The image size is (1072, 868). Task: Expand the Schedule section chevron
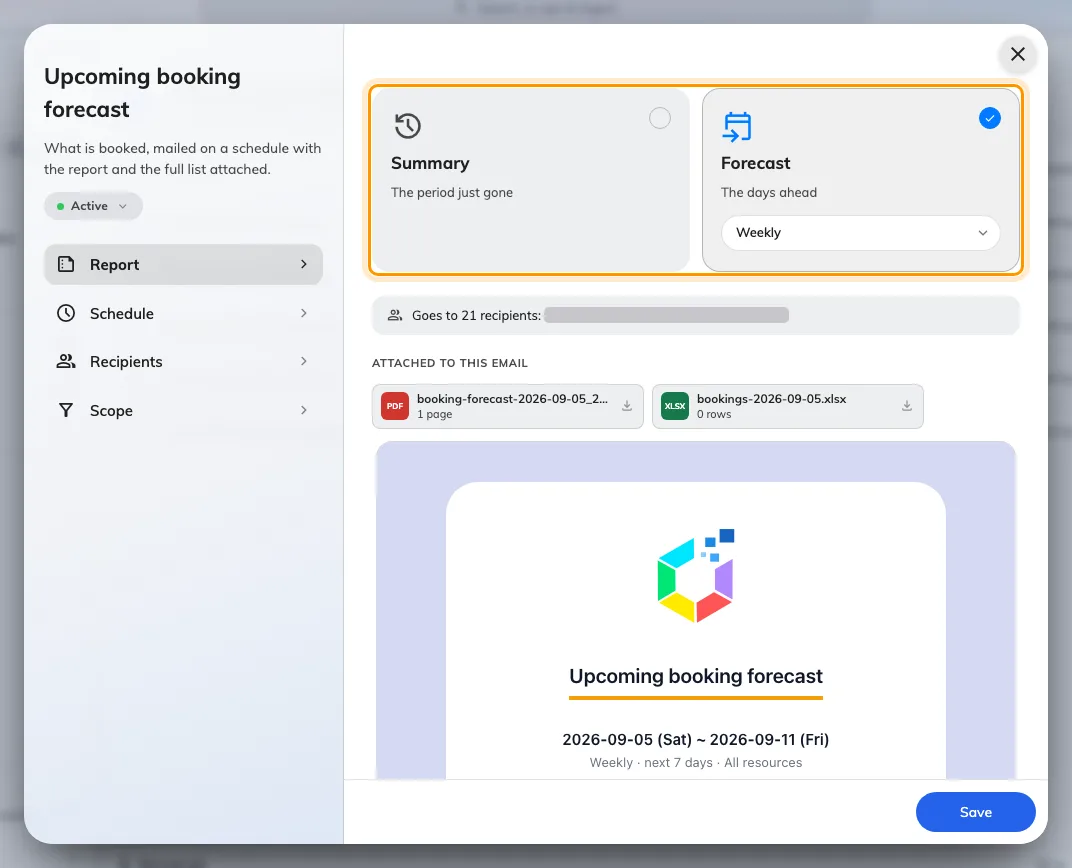click(x=304, y=313)
